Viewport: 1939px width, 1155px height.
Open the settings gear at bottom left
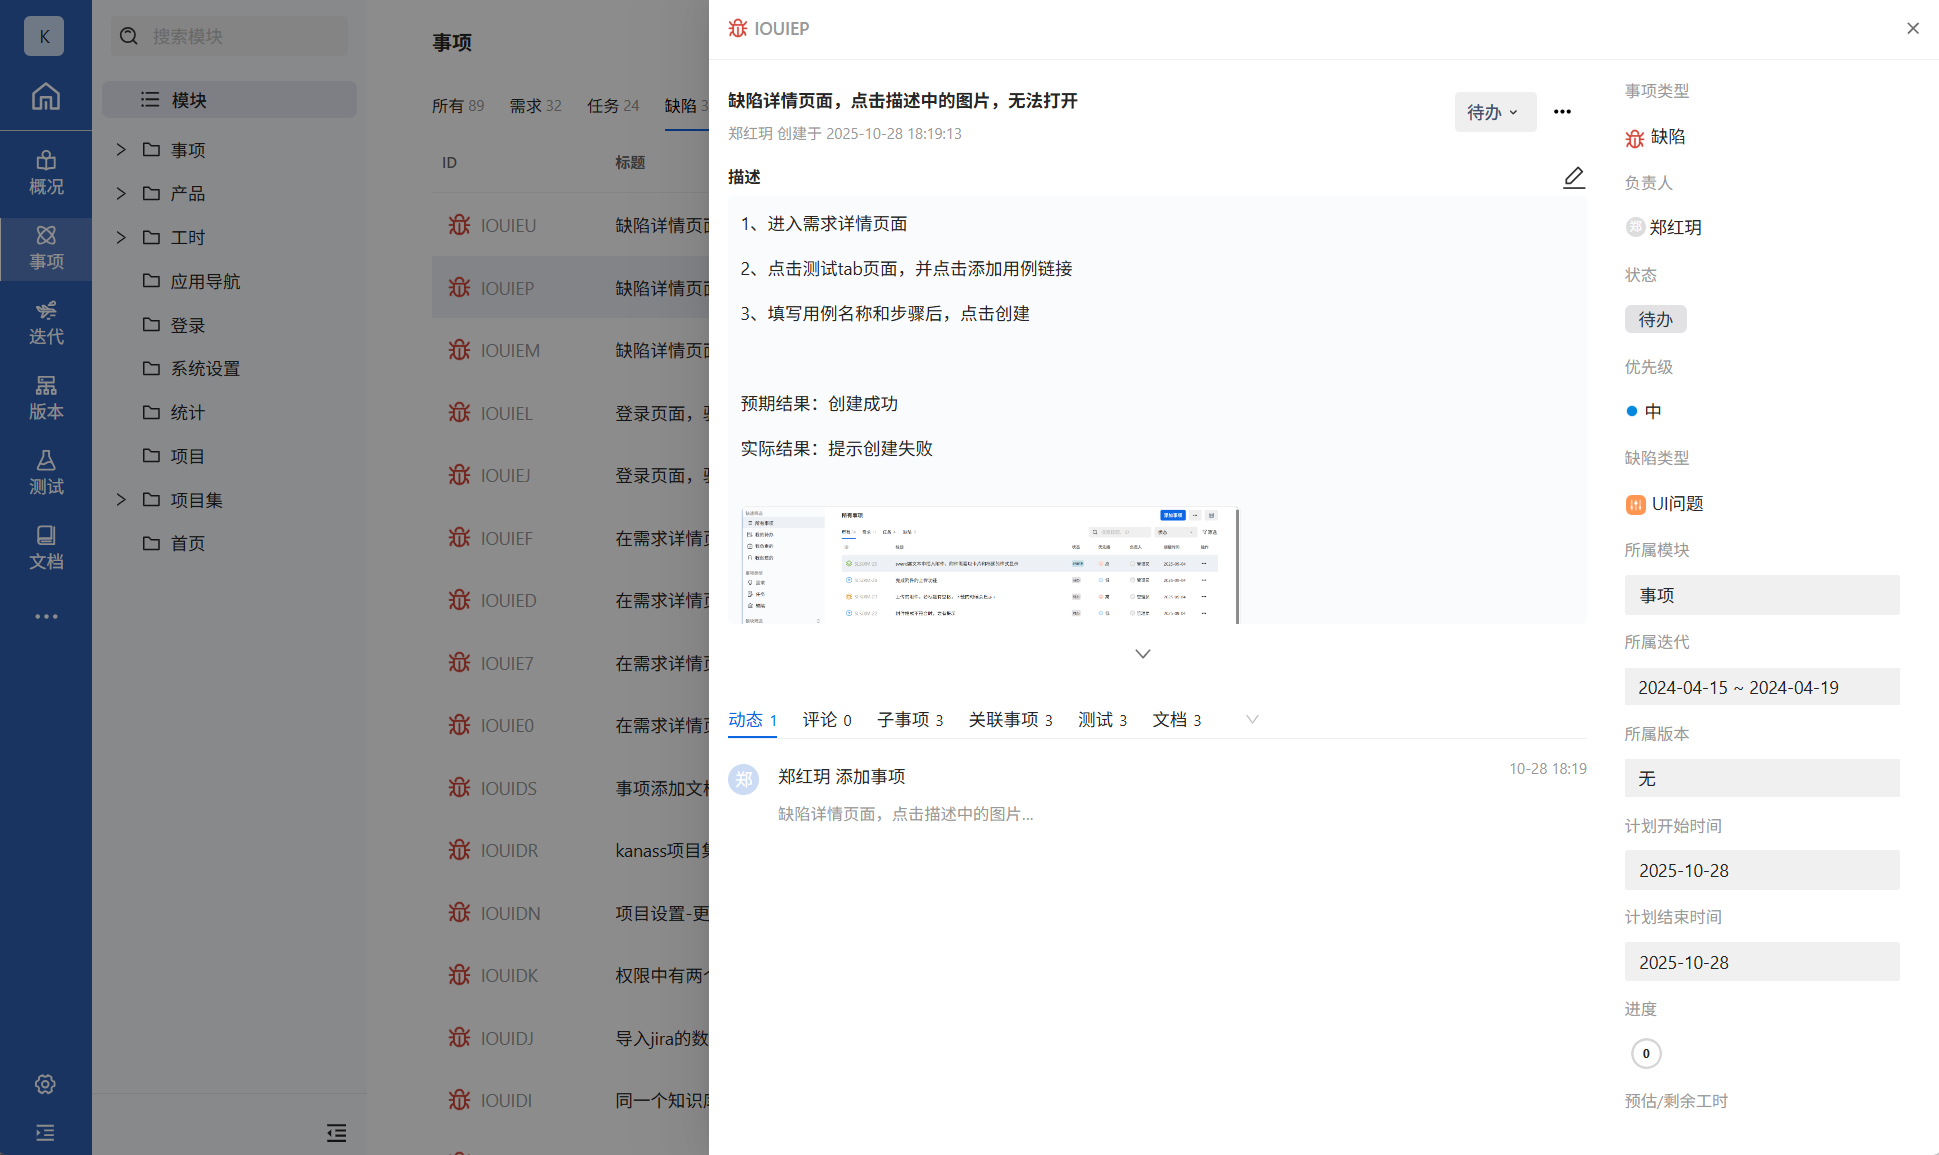(x=45, y=1084)
